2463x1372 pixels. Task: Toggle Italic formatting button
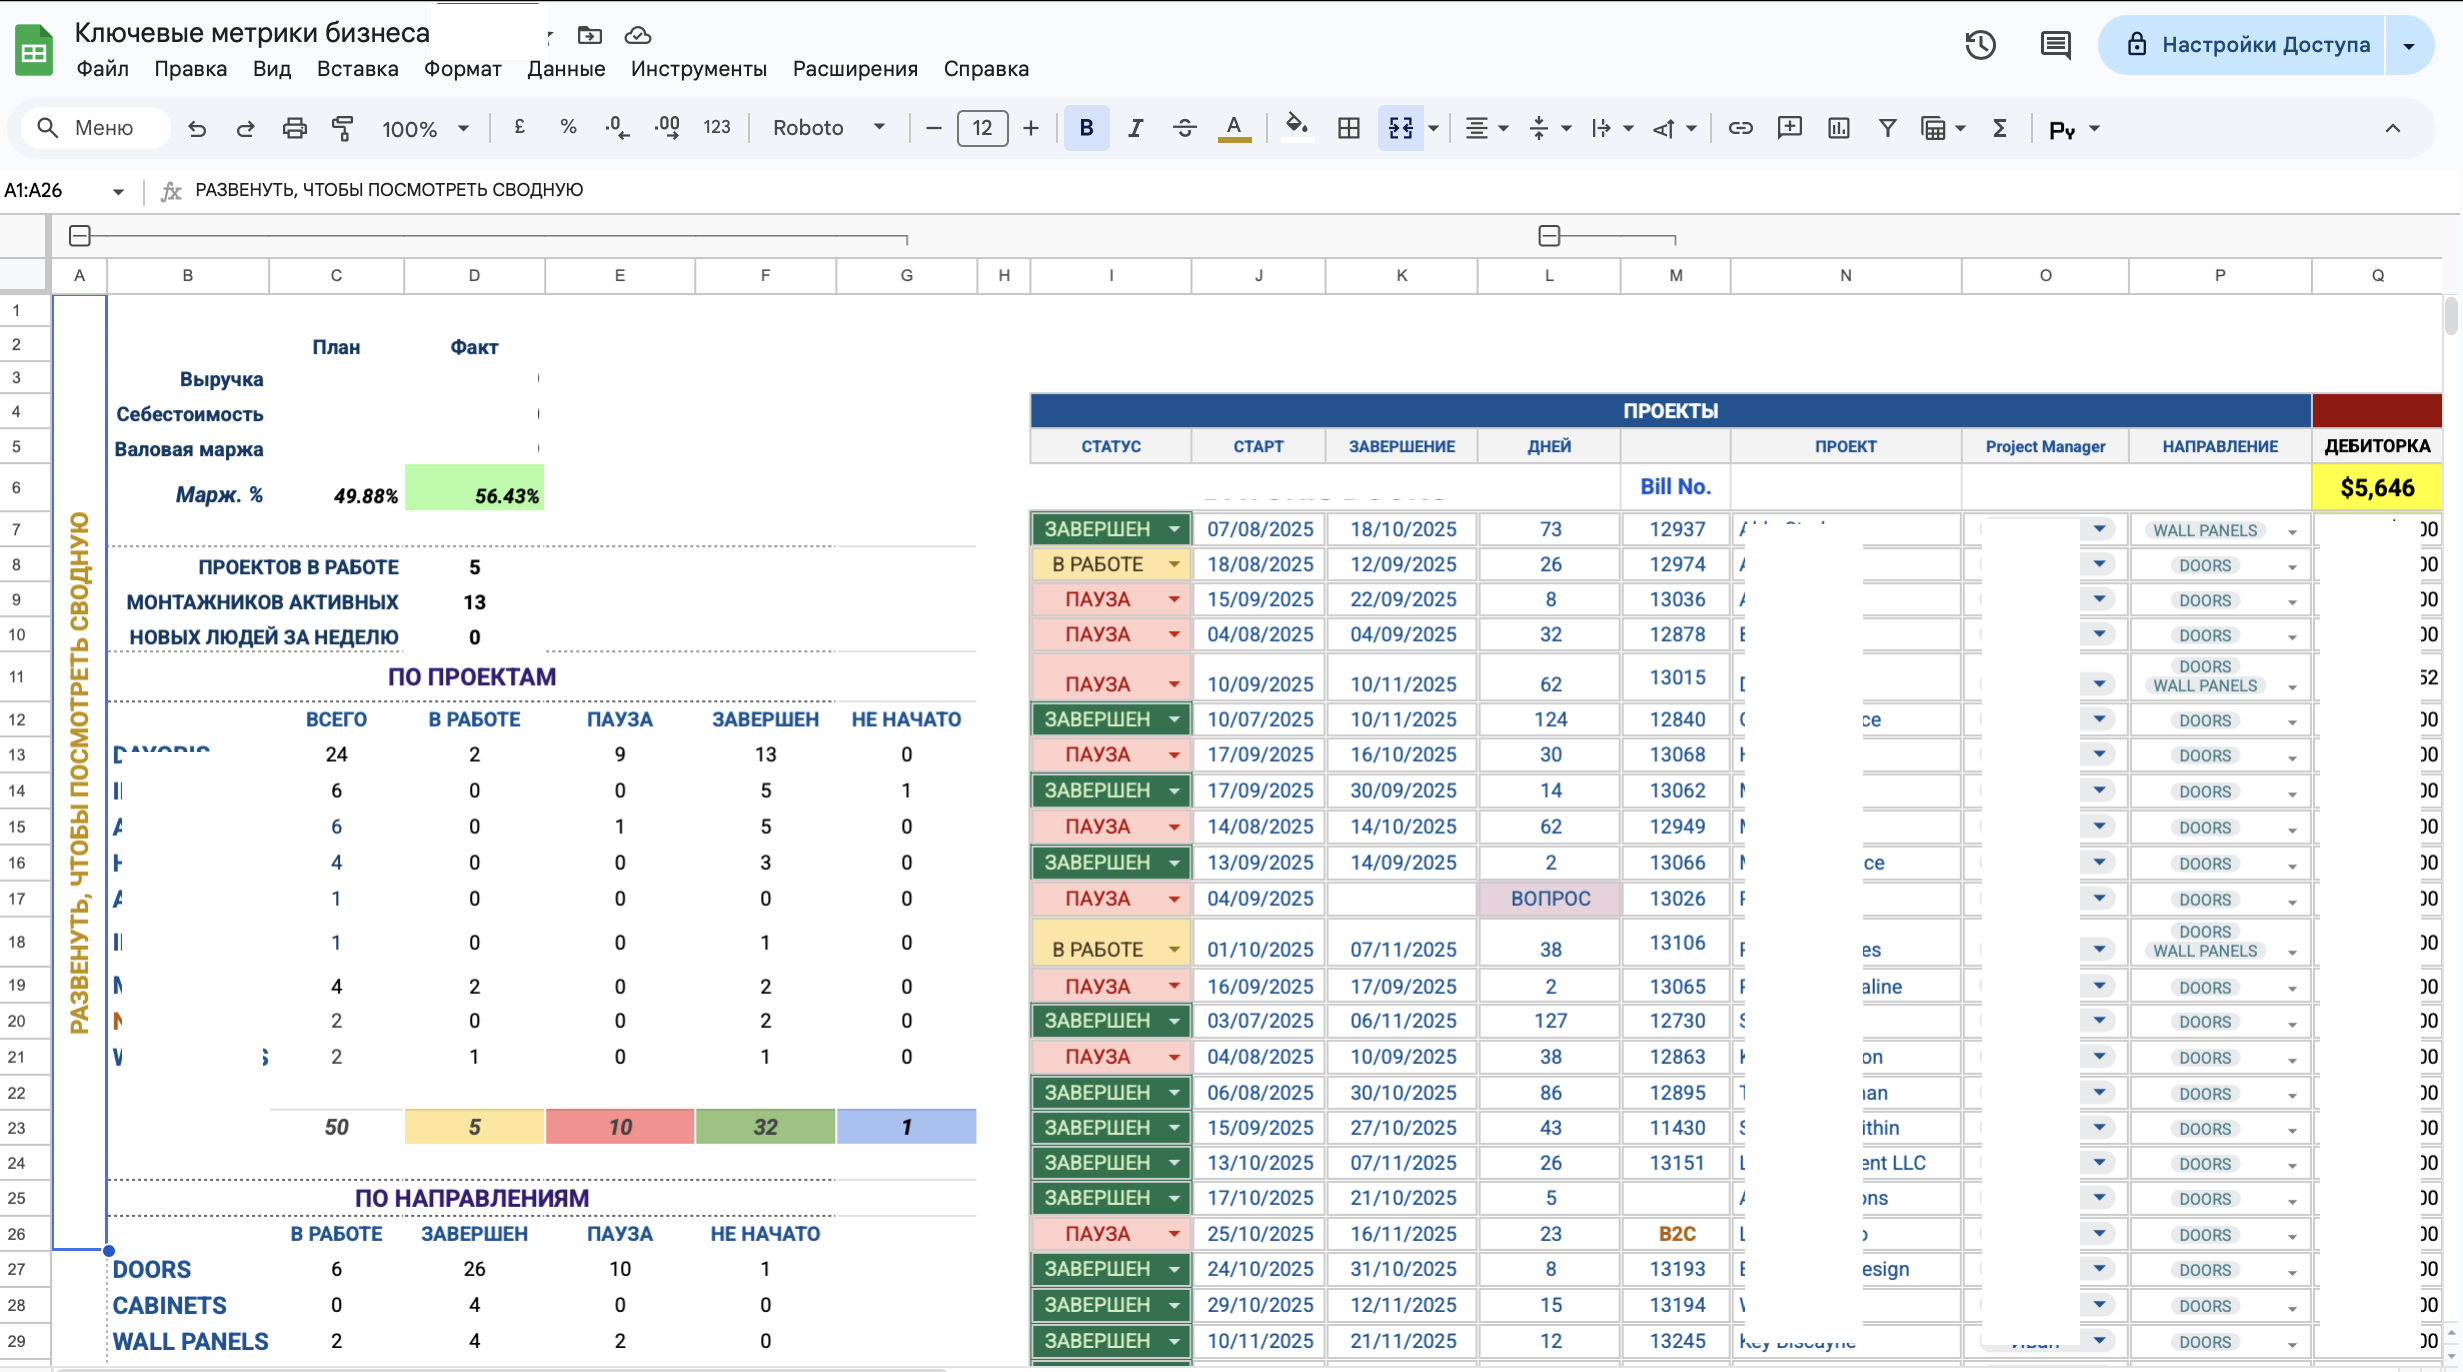[x=1135, y=128]
